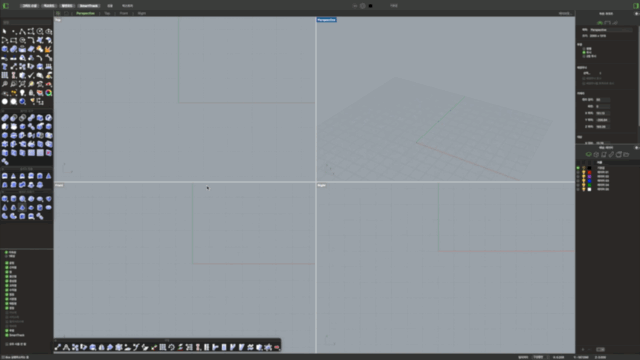Click the circular-arrow Rotate tool in bottom toolbar

tap(171, 347)
